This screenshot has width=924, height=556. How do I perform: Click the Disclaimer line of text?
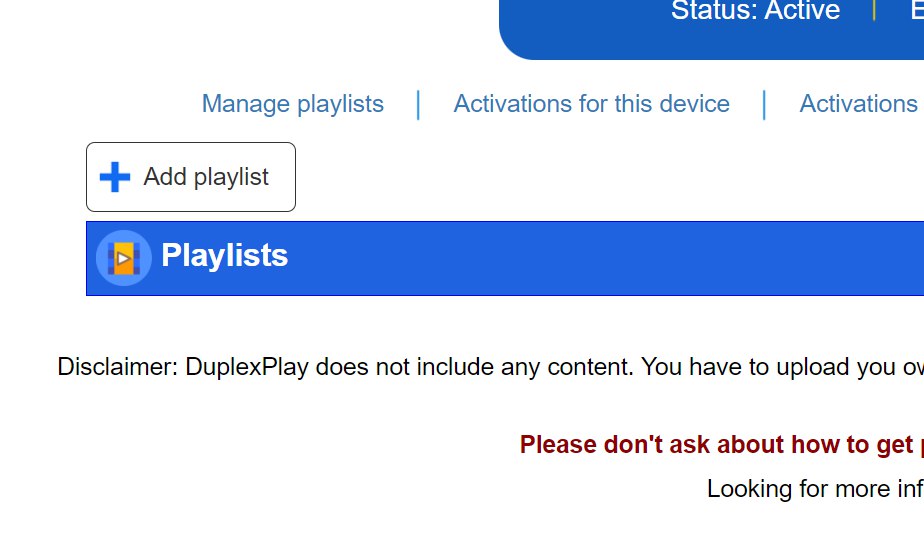click(x=490, y=367)
